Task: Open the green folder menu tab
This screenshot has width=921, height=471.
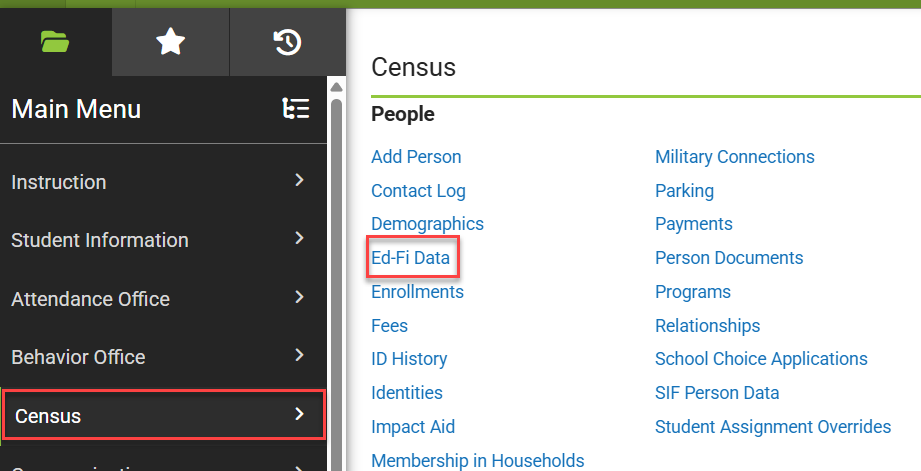Action: (x=55, y=42)
